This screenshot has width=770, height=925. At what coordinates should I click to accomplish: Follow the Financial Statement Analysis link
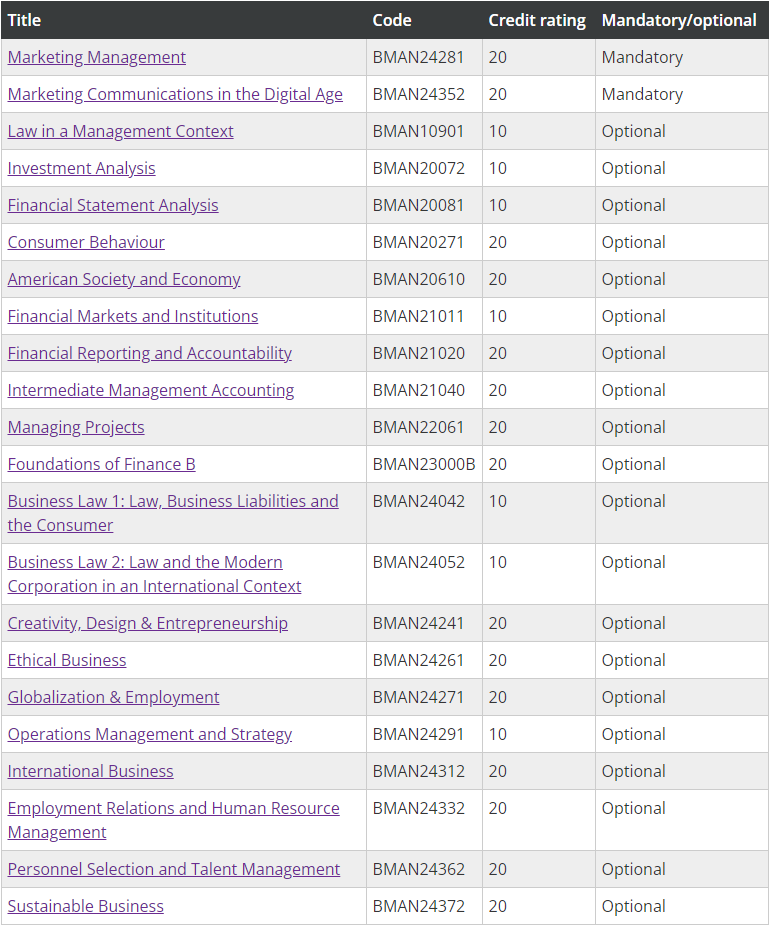(113, 205)
